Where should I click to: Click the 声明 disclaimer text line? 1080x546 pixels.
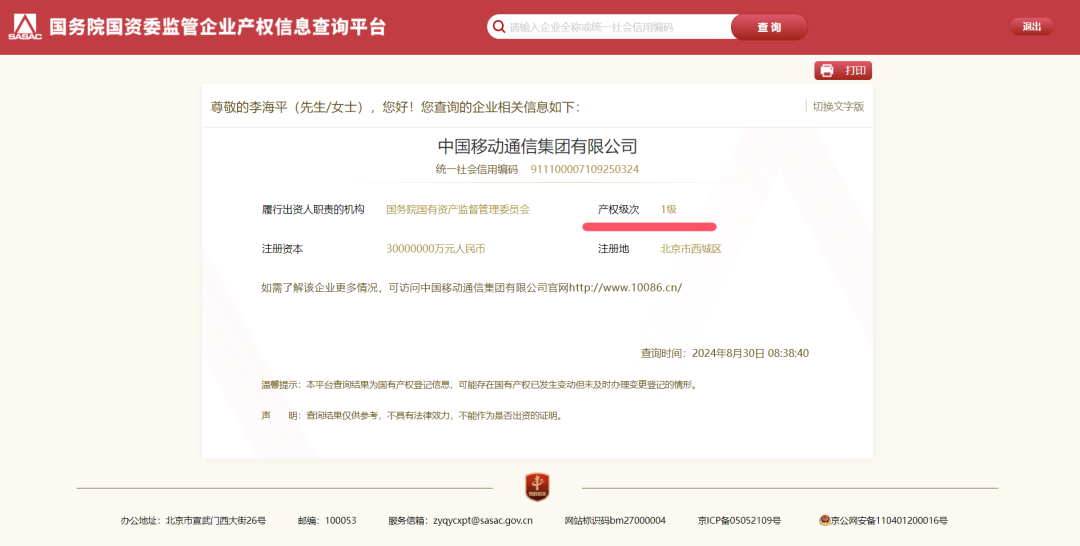413,416
